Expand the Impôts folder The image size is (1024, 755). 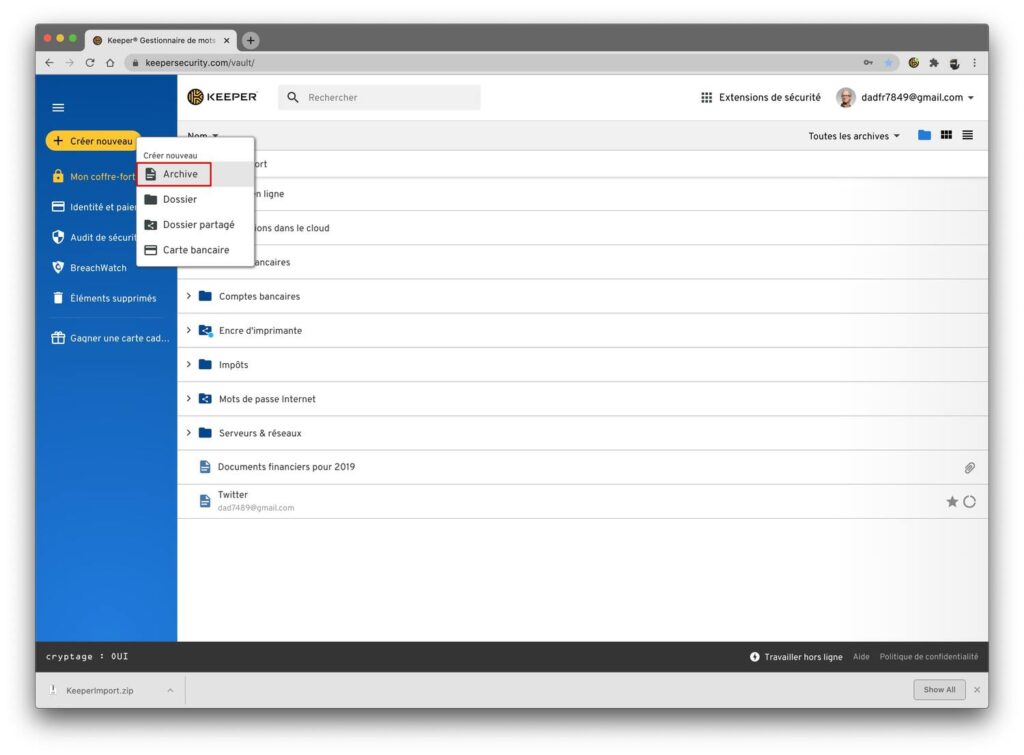click(189, 365)
